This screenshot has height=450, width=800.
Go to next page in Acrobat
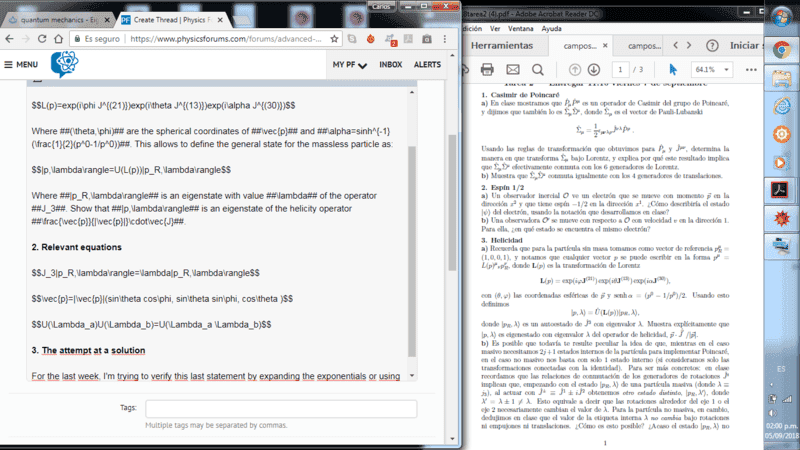pos(594,69)
